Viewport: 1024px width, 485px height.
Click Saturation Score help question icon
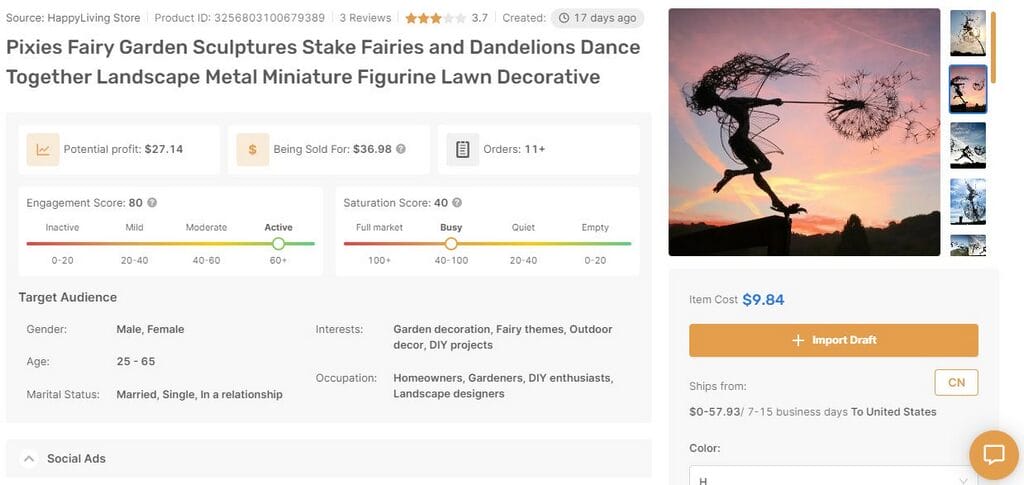pyautogui.click(x=457, y=203)
